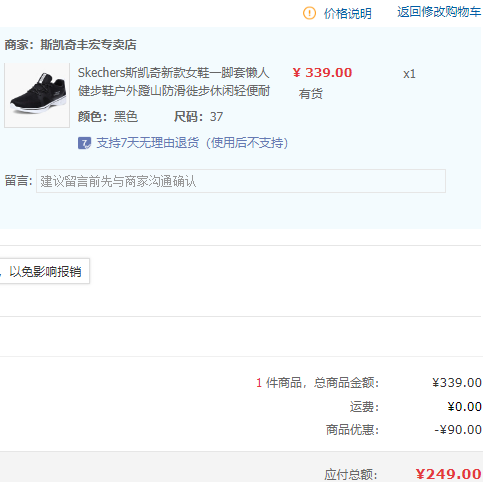Screen dimensions: 483x482
Task: Open the 价格说明 price explanation link
Action: click(348, 14)
